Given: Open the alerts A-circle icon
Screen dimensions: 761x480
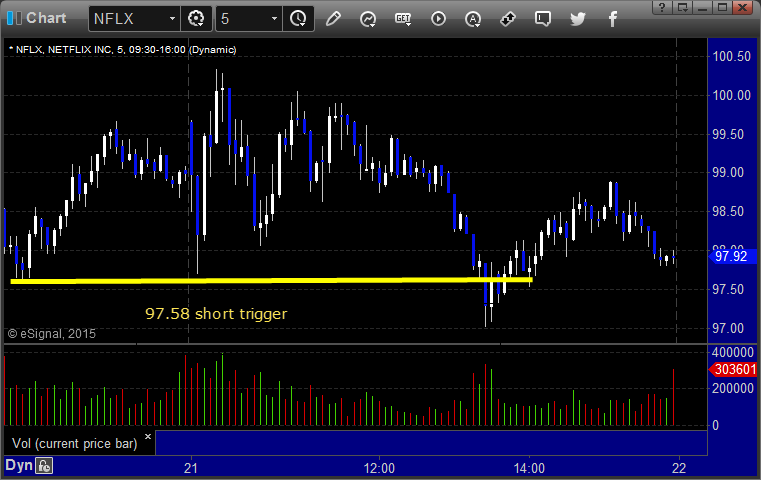Looking at the screenshot, I should 473,19.
